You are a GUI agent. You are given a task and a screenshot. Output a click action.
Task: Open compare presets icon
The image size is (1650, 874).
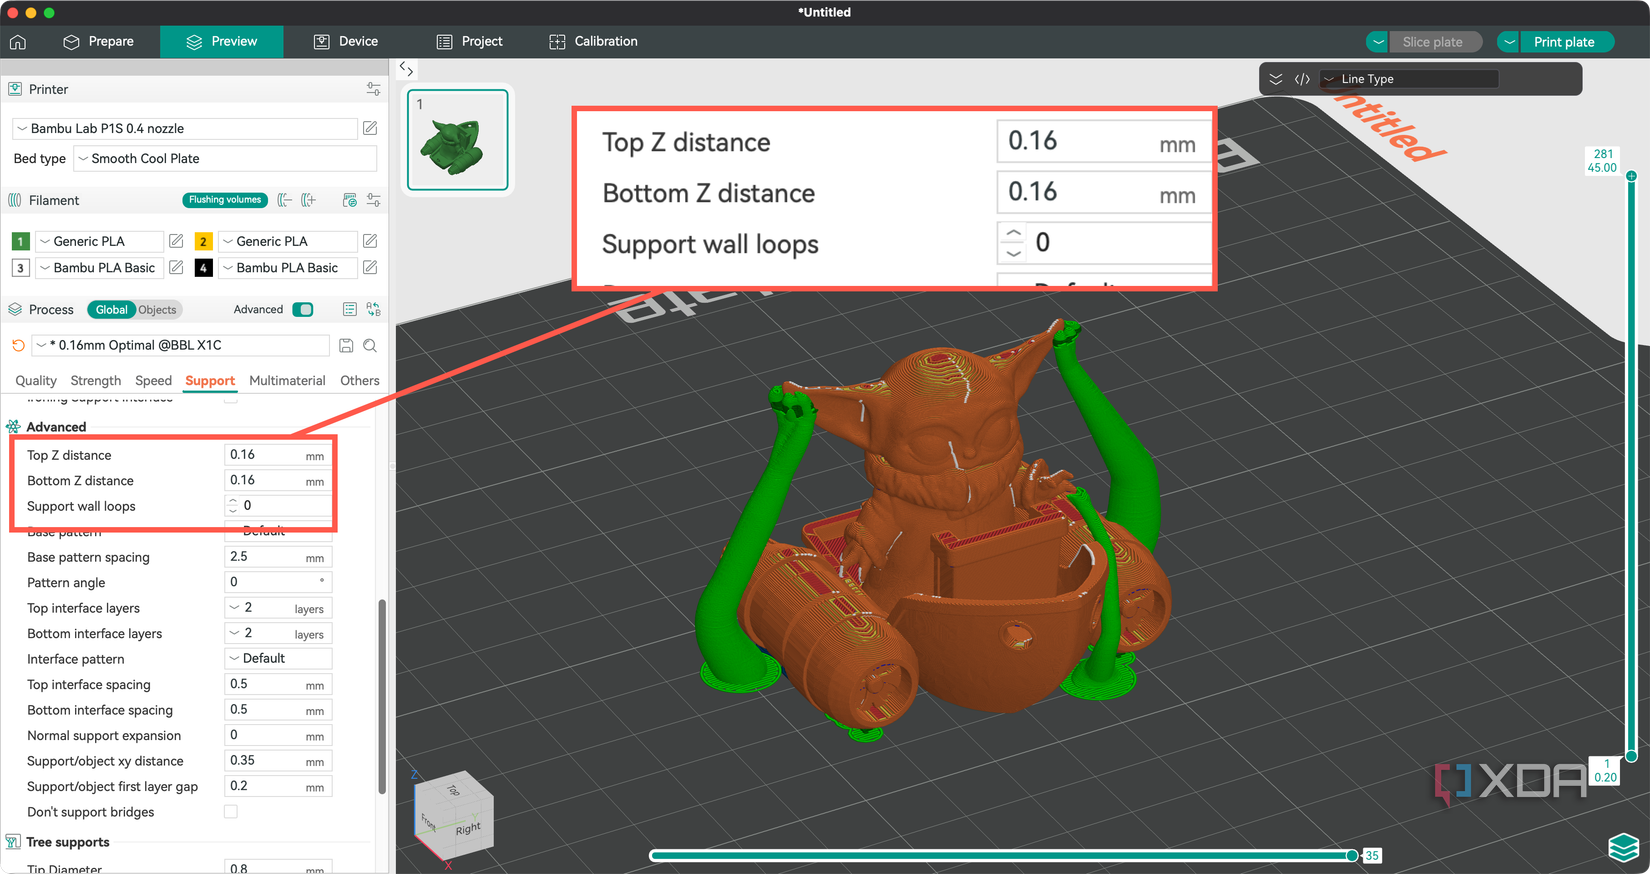tap(373, 309)
